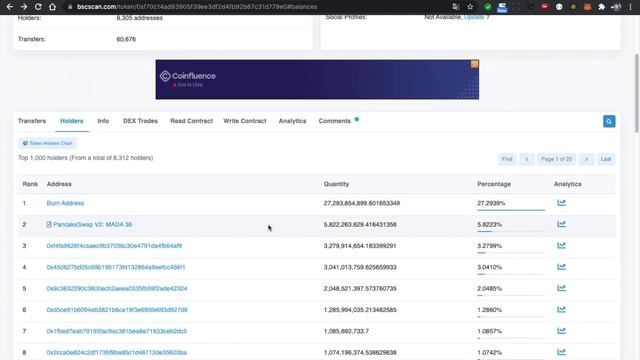The width and height of the screenshot is (640, 360).
Task: Switch to Write Contract tab
Action: pyautogui.click(x=244, y=121)
